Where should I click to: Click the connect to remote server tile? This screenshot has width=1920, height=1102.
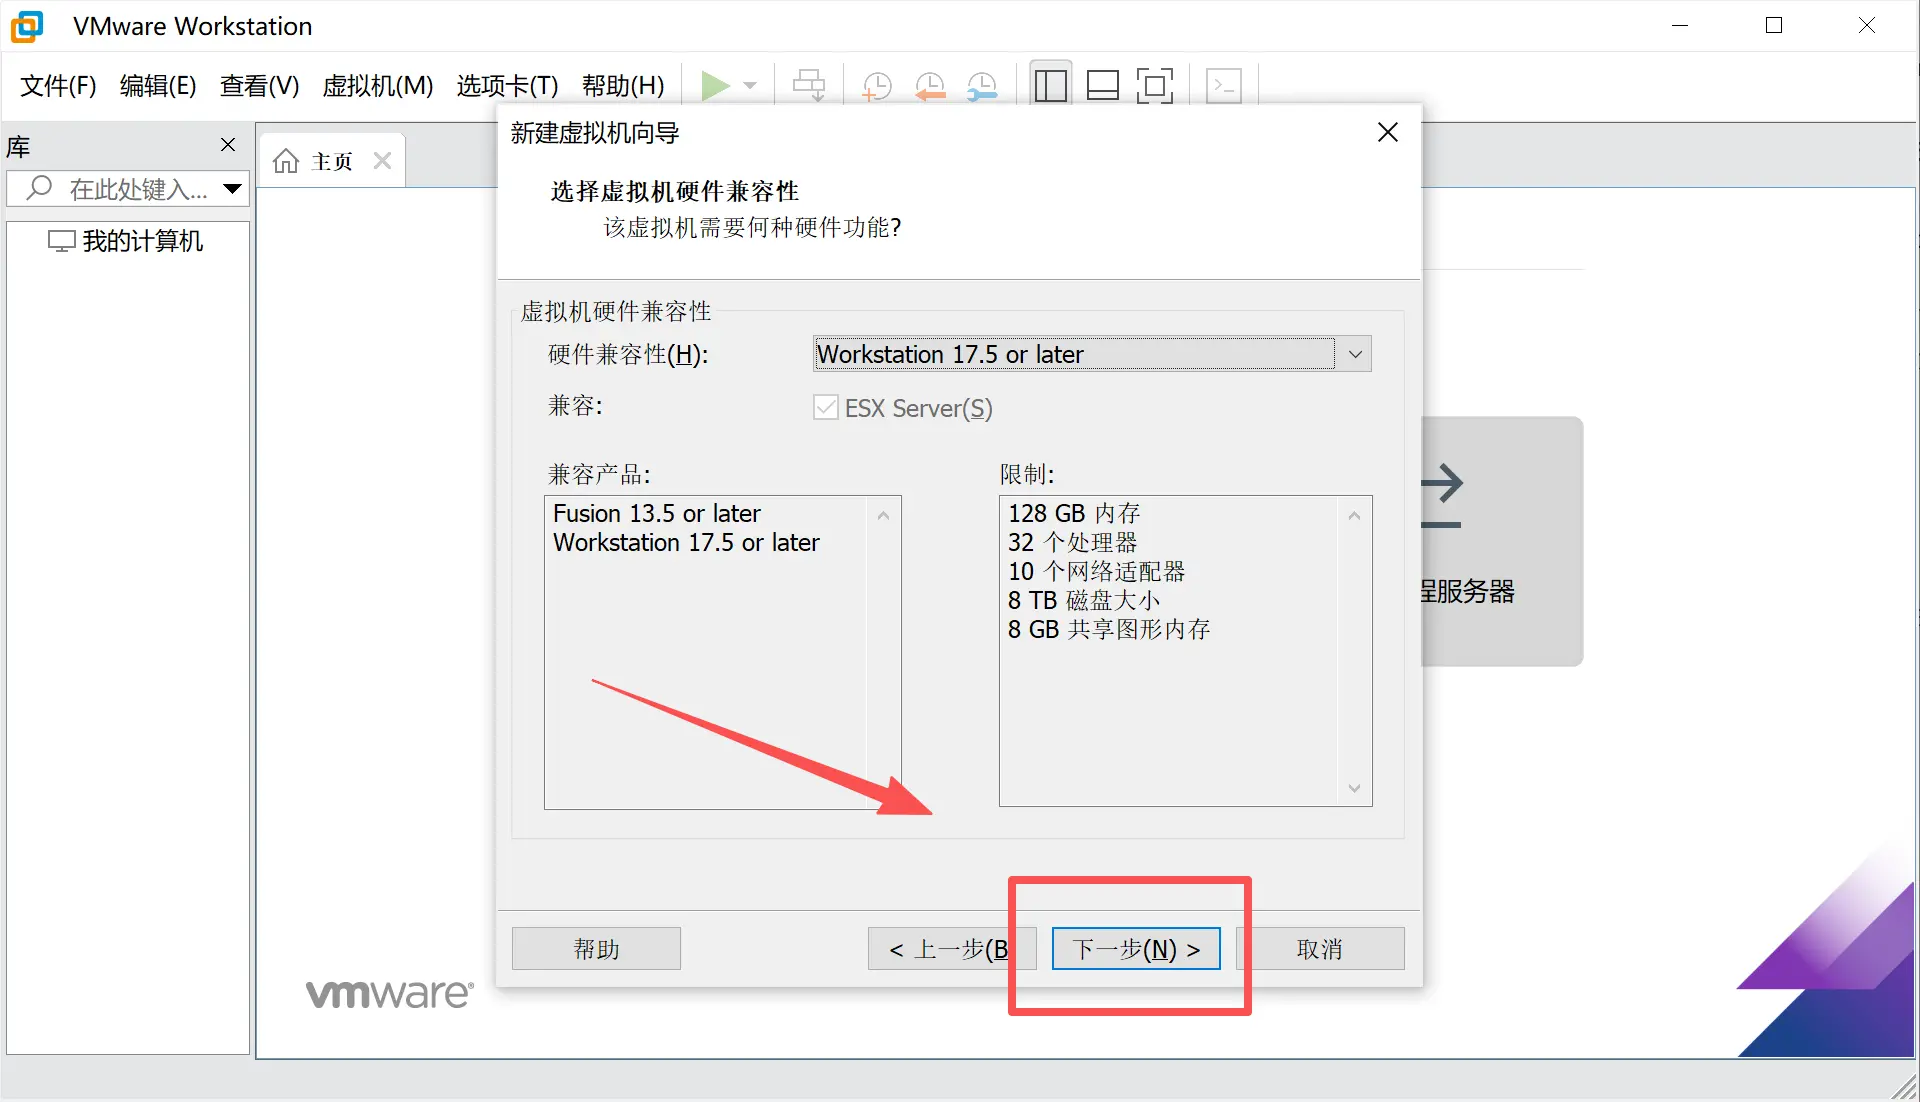click(x=1502, y=541)
